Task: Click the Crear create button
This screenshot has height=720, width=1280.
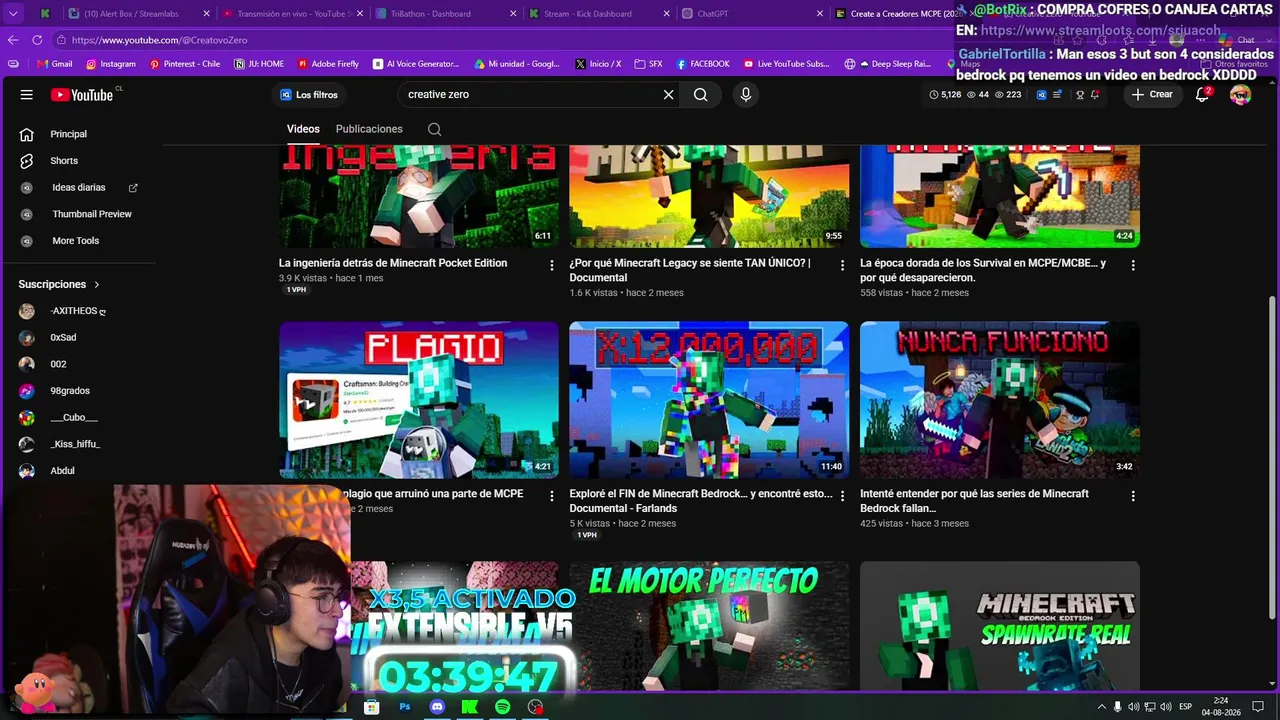Action: [1152, 95]
